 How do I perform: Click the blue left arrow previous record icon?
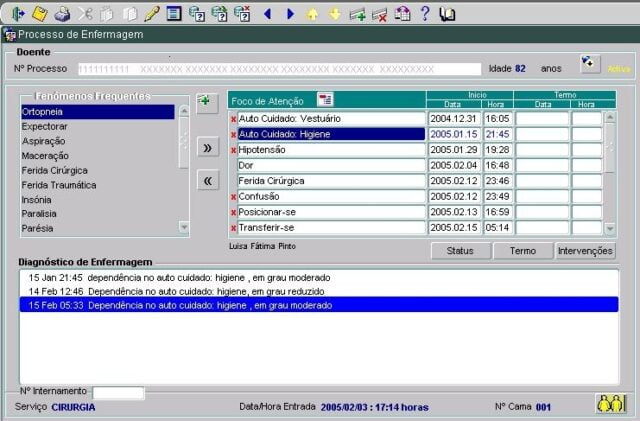tap(267, 13)
